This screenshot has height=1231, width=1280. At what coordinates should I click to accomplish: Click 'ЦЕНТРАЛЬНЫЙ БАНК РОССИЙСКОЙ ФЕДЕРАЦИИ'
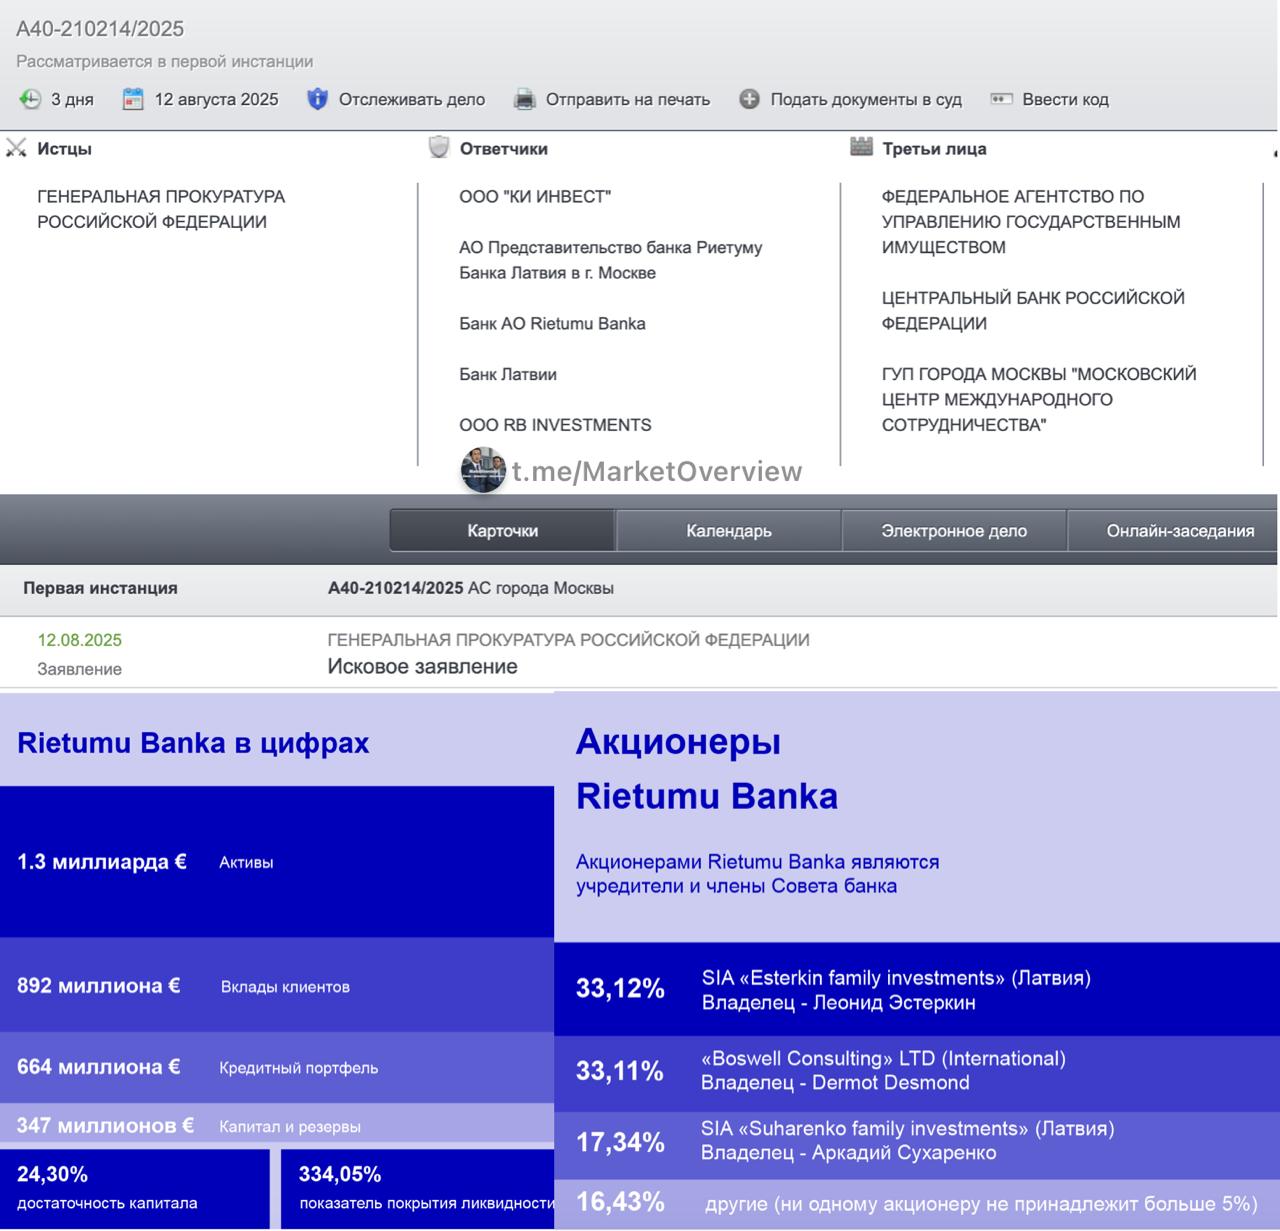click(x=1033, y=310)
